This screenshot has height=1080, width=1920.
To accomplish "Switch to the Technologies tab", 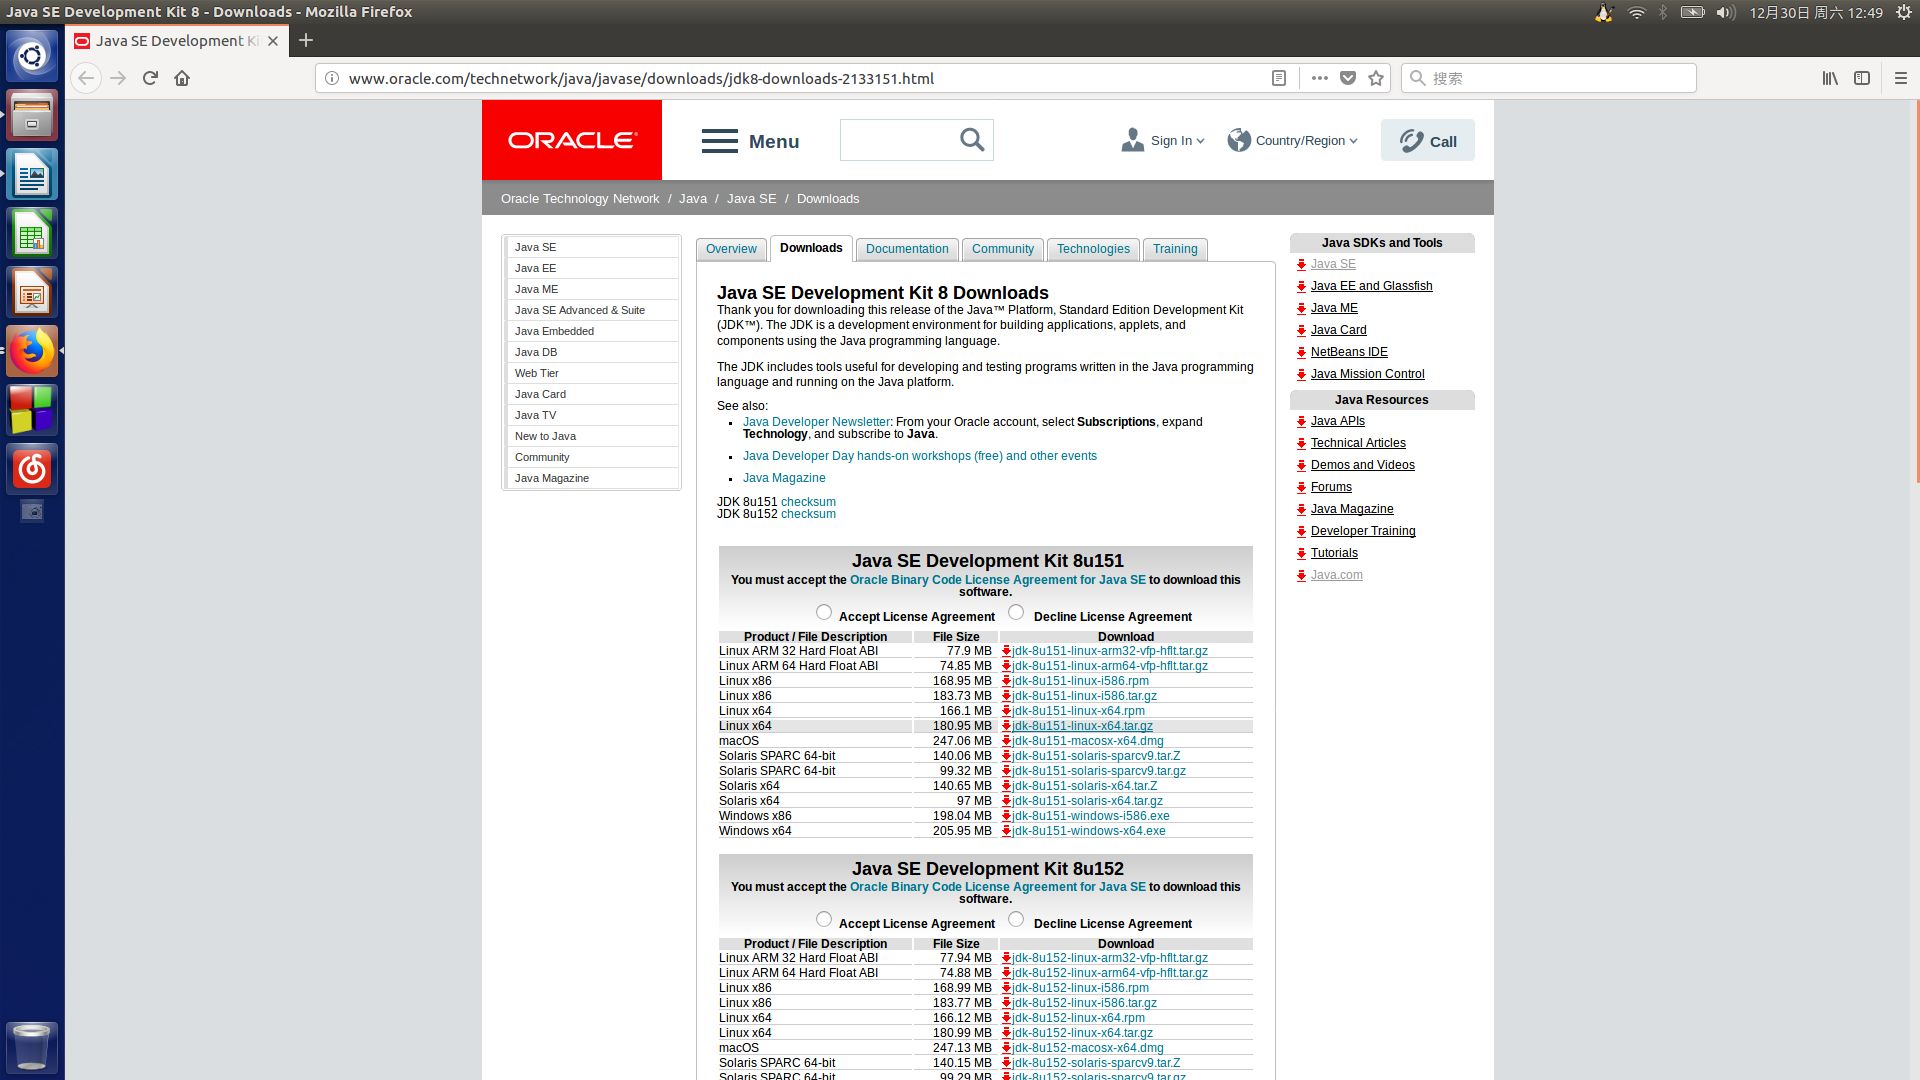I will (1092, 249).
